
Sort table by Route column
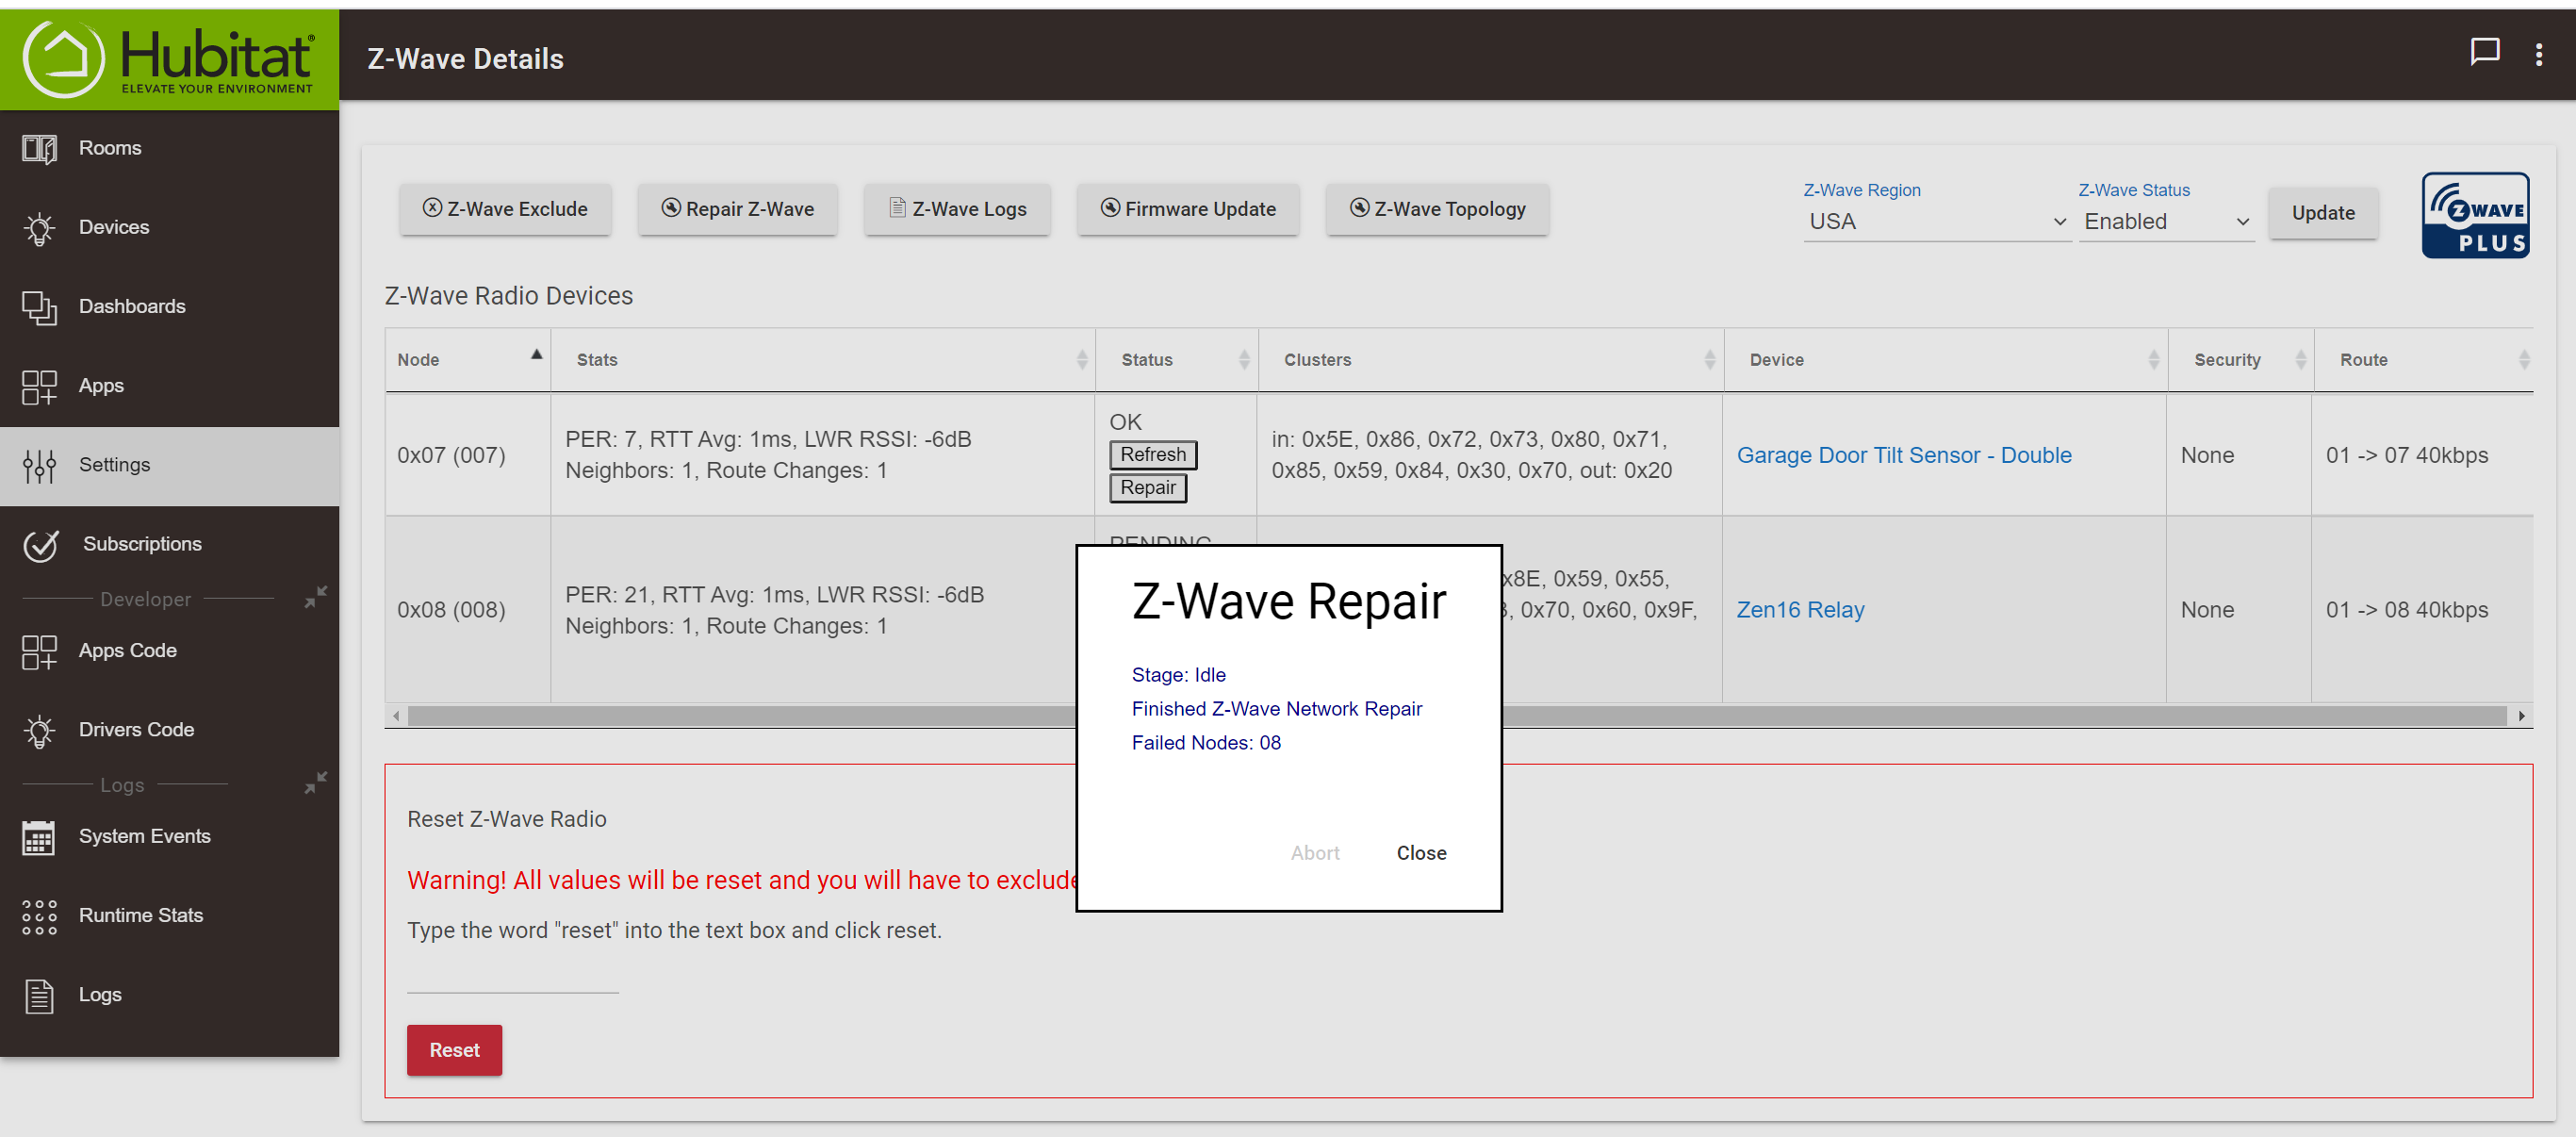[x=2423, y=359]
